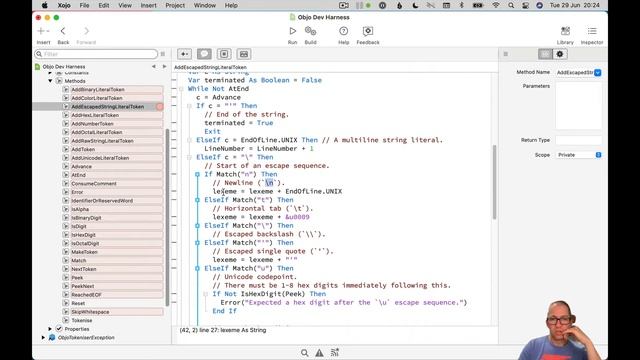This screenshot has width=640, height=360.
Task: Open the Window menu
Action: pyautogui.click(x=204, y=5)
